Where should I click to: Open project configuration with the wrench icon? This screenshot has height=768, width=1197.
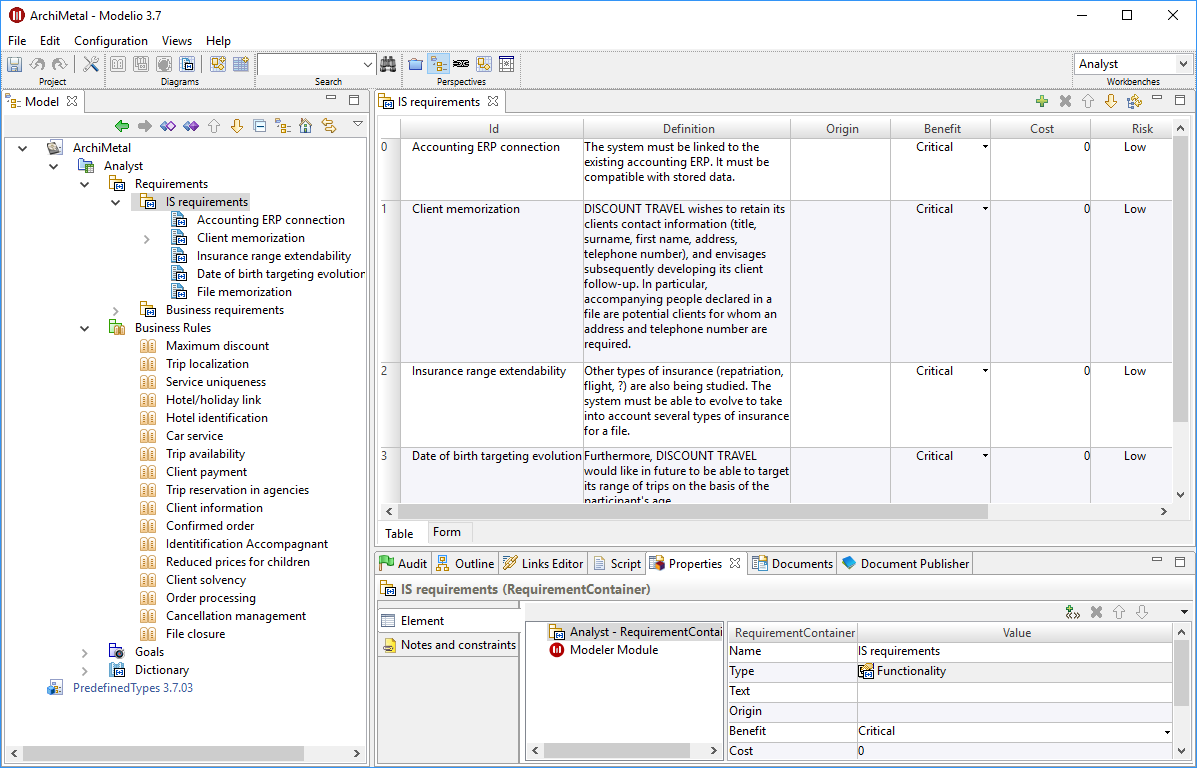click(91, 64)
